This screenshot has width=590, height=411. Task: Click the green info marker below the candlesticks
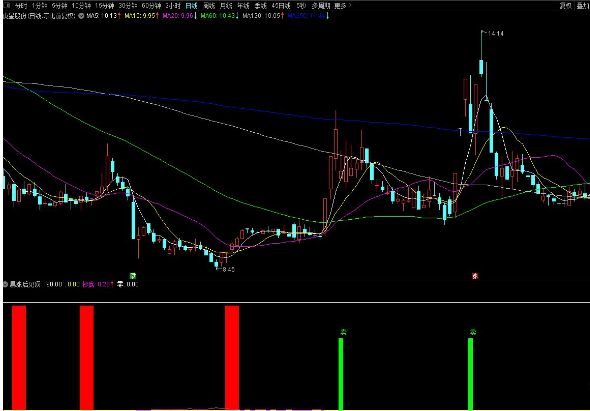click(132, 276)
